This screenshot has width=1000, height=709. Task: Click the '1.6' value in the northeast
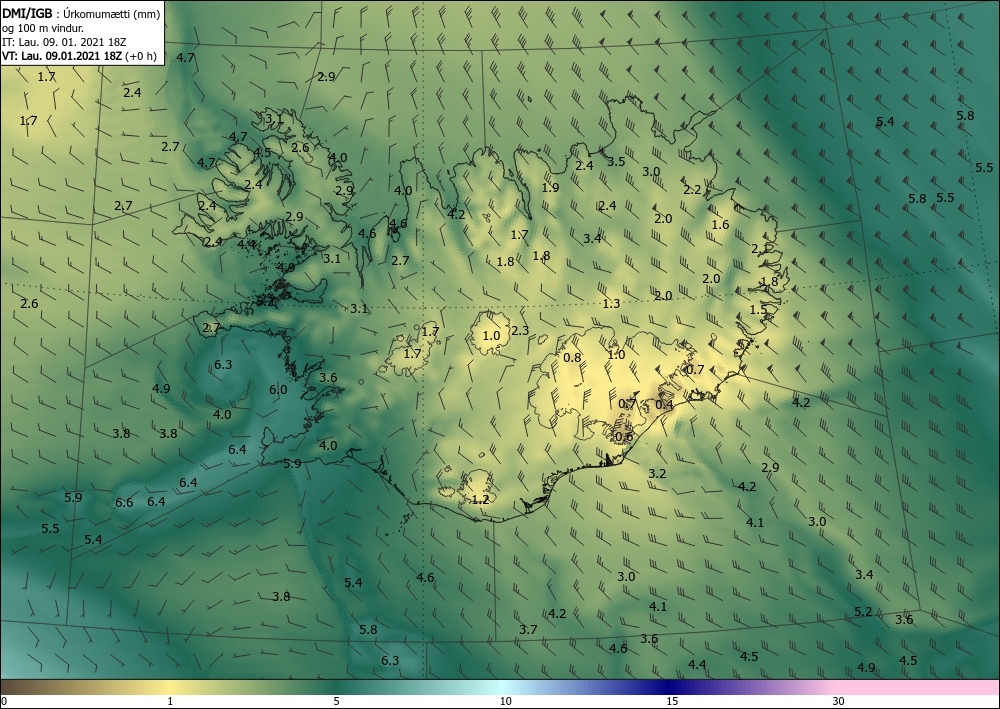720,225
